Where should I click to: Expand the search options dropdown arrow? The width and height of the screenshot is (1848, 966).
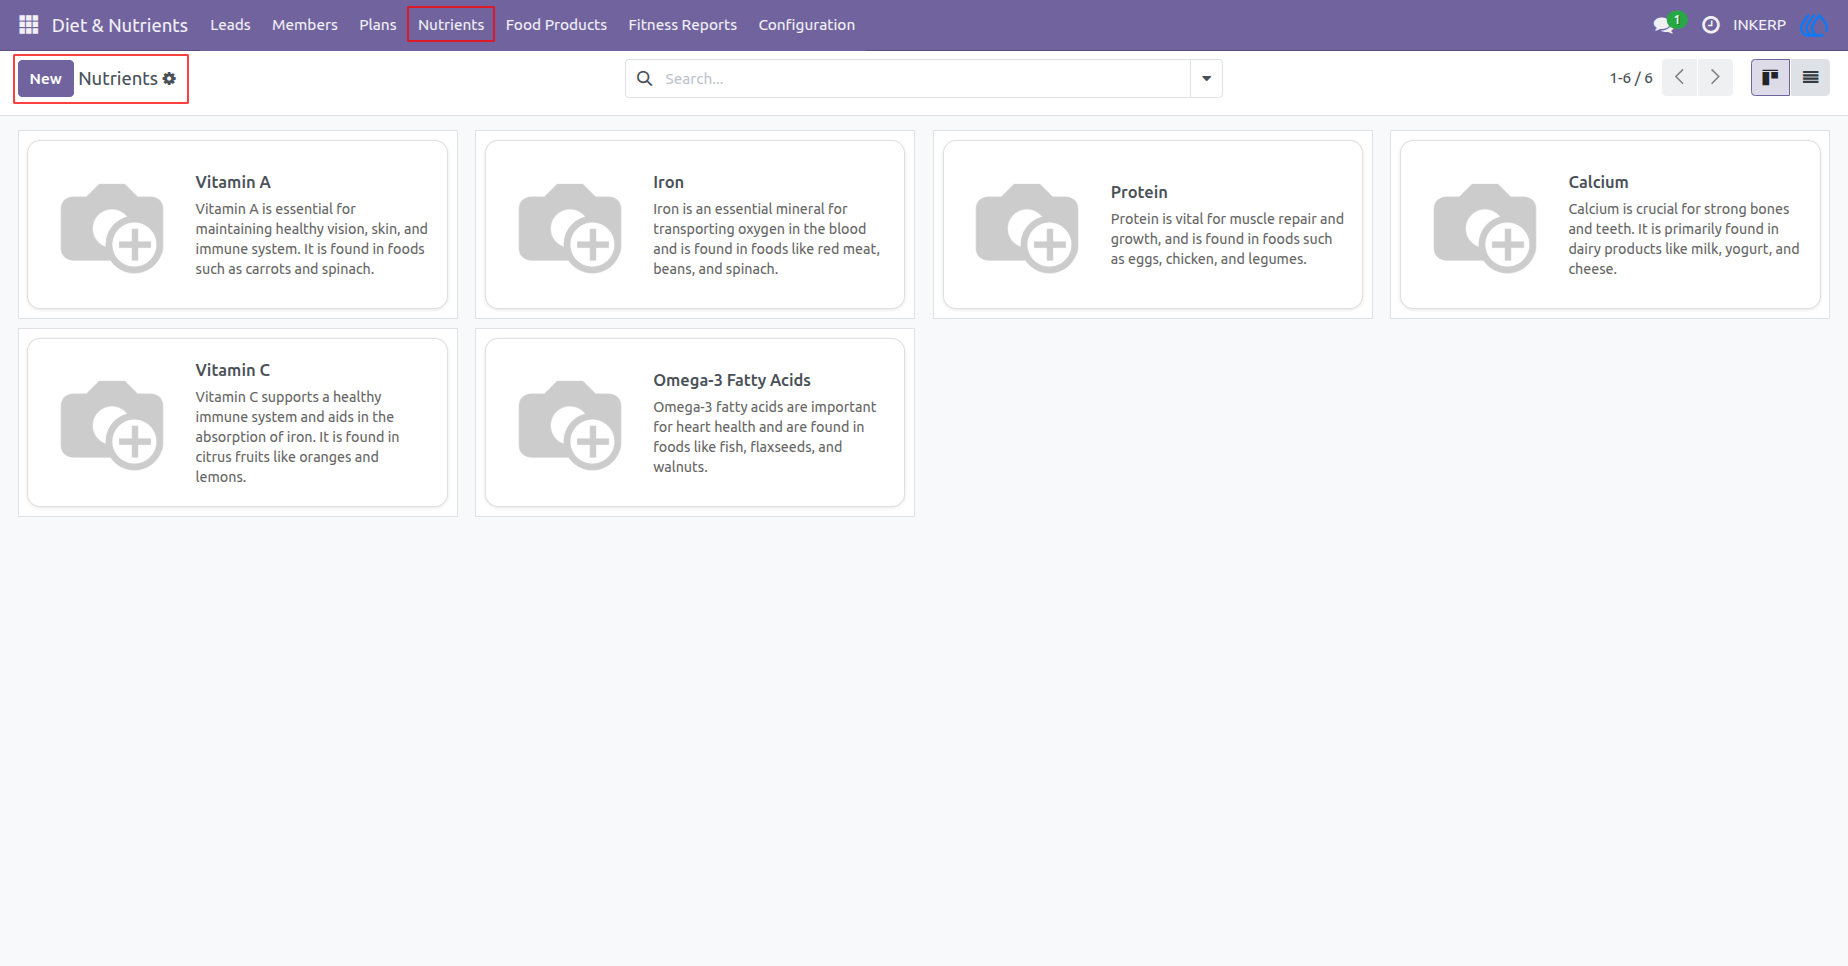[1206, 79]
